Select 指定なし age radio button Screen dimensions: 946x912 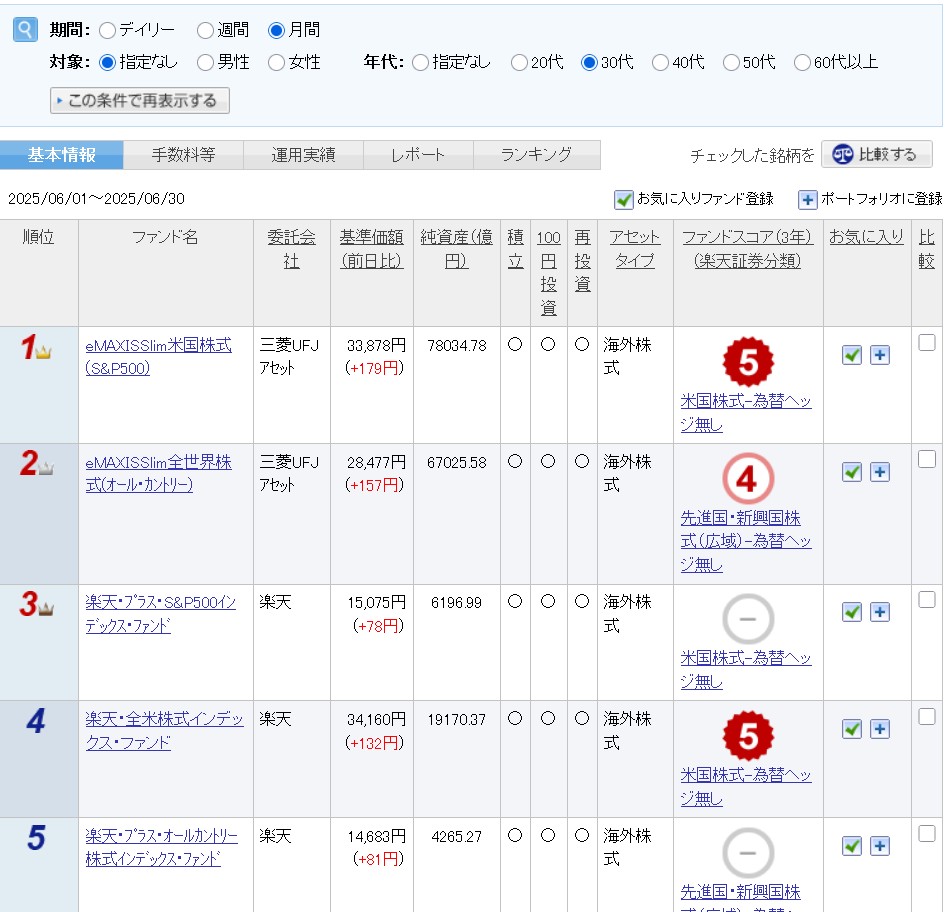(421, 63)
